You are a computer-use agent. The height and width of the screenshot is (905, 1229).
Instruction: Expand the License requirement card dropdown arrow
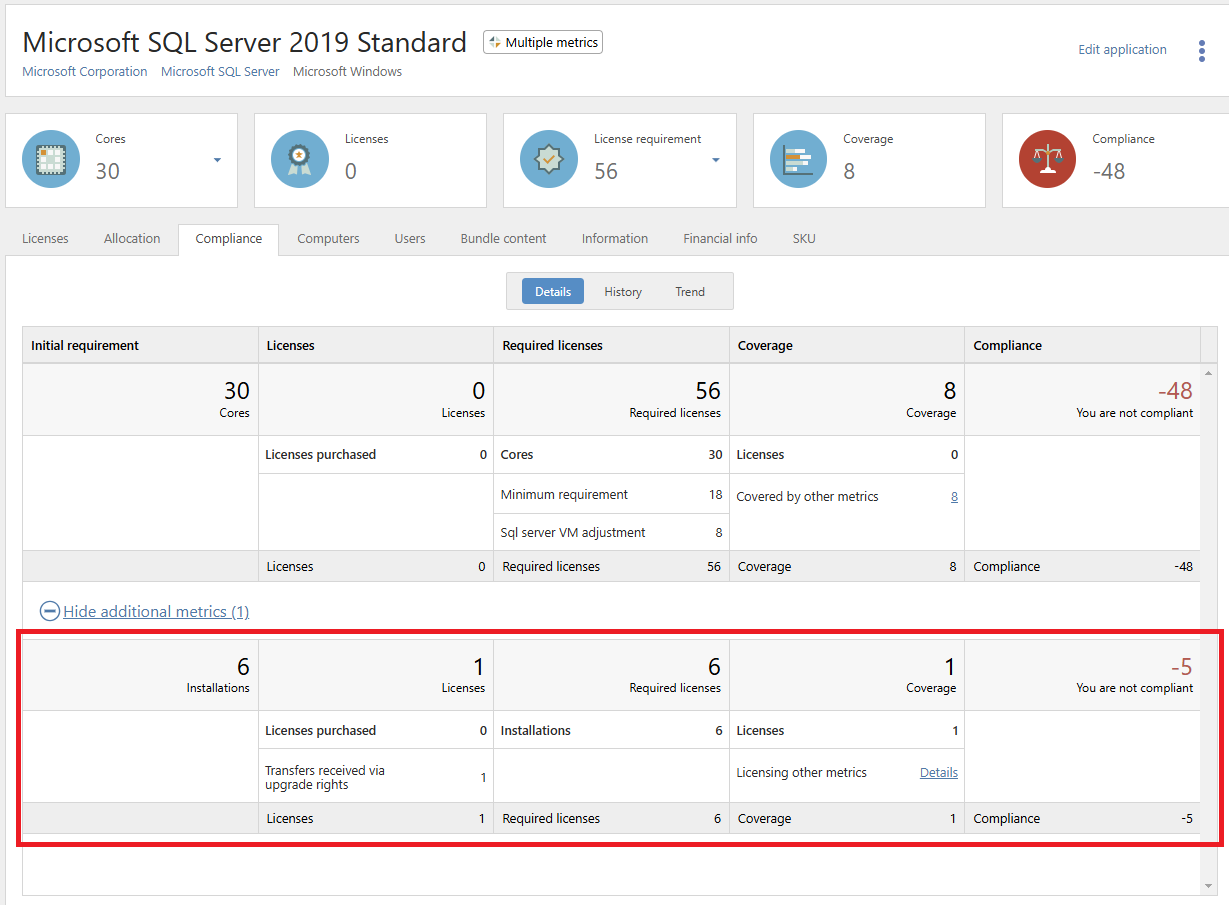tap(716, 160)
